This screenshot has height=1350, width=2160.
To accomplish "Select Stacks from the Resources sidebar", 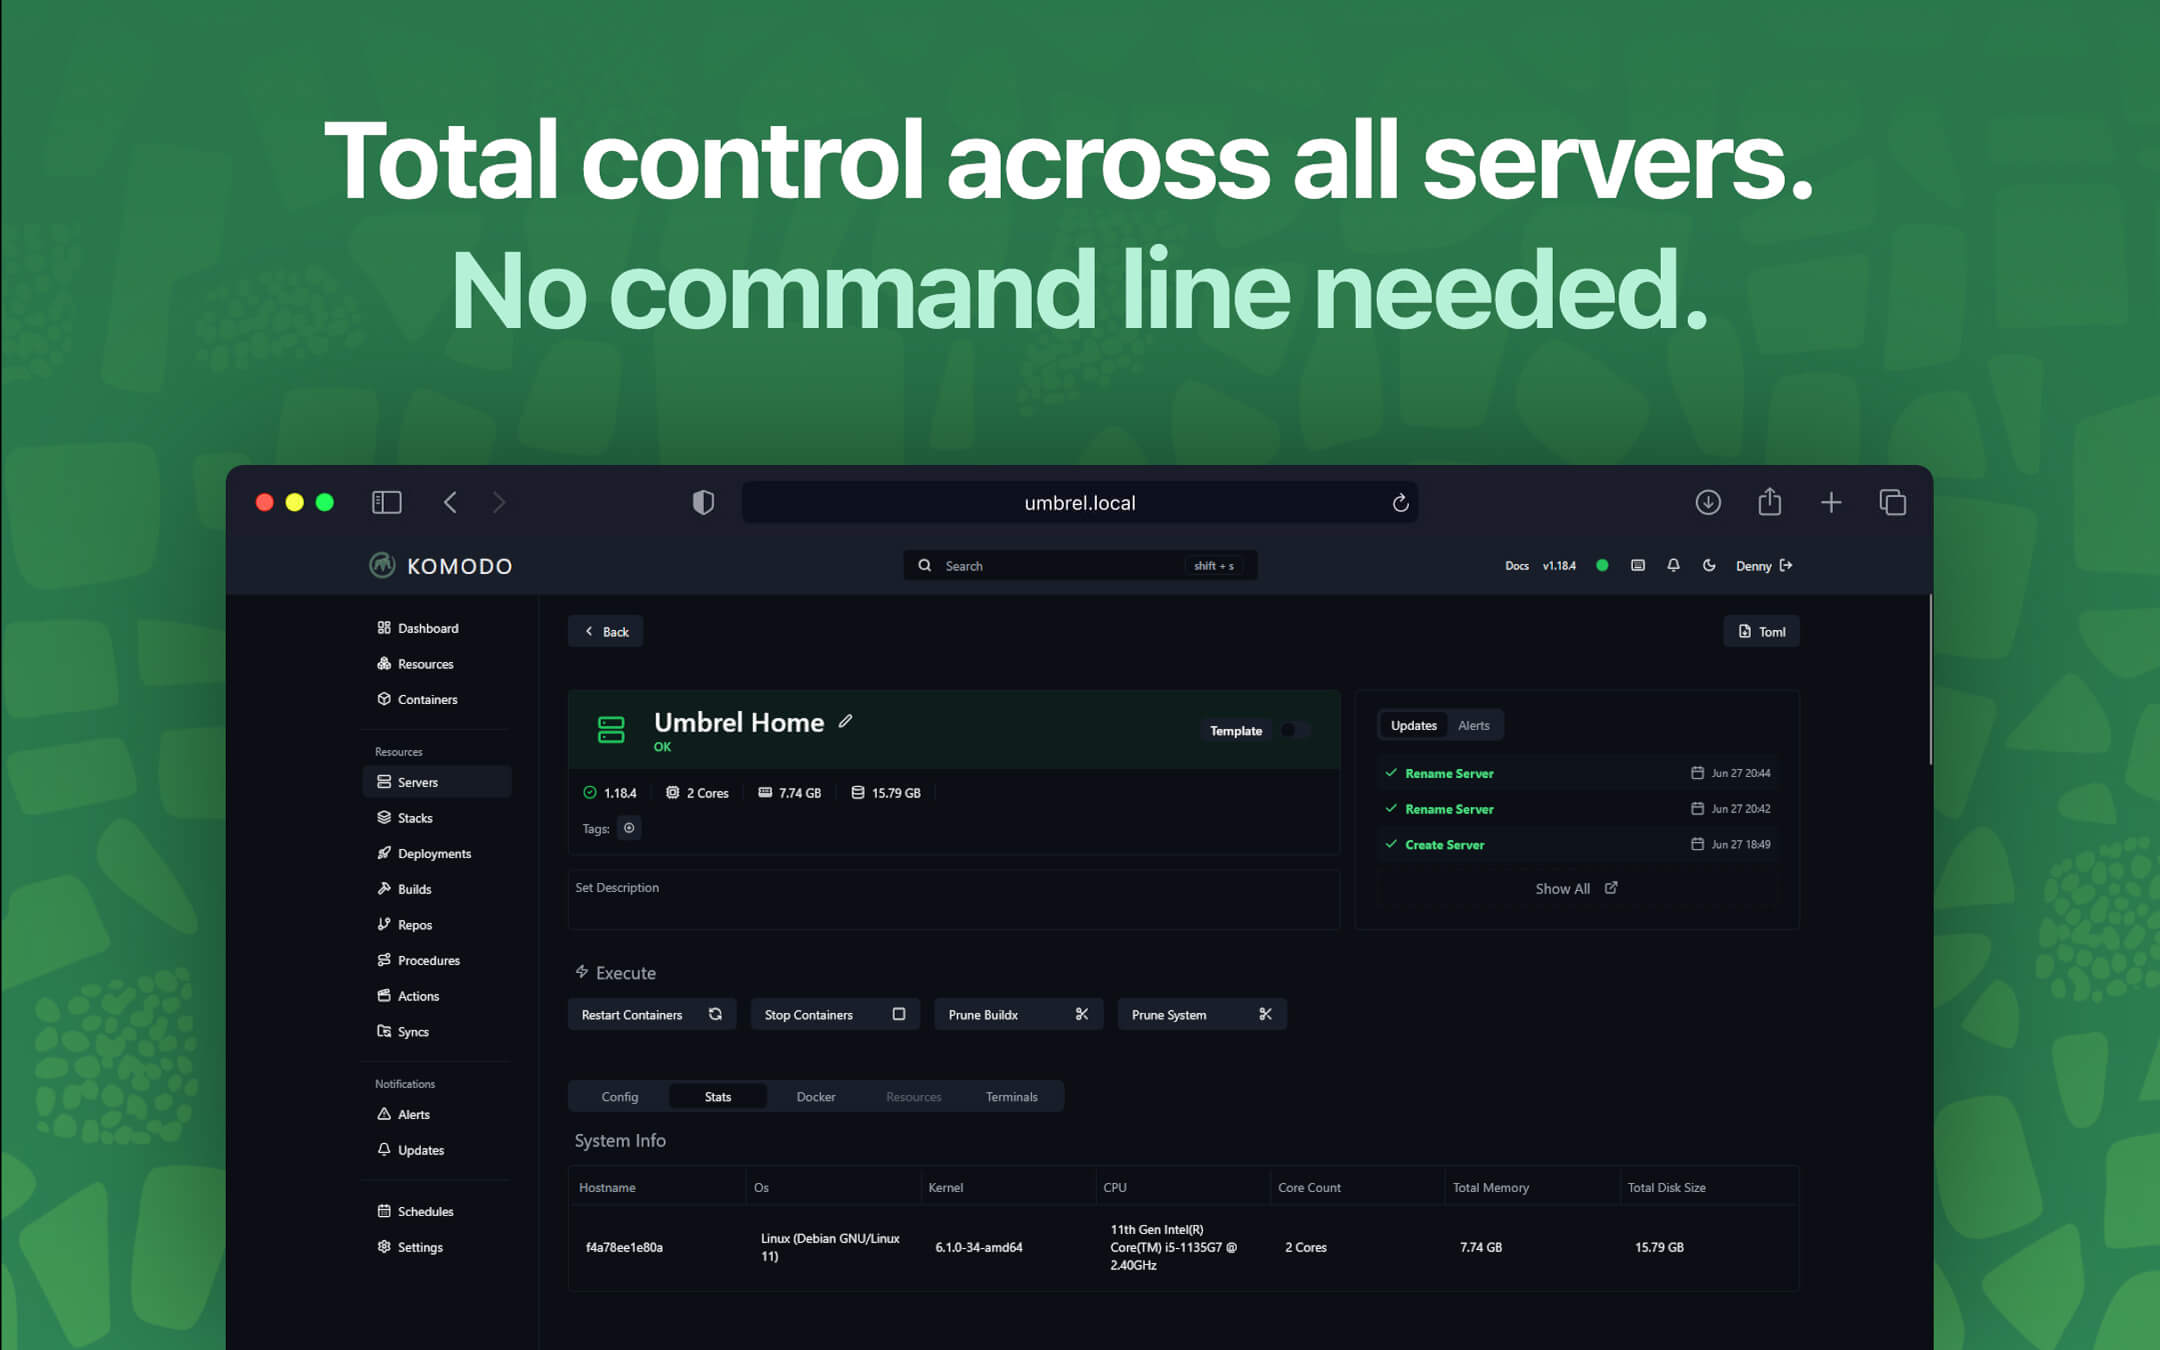I will coord(415,817).
